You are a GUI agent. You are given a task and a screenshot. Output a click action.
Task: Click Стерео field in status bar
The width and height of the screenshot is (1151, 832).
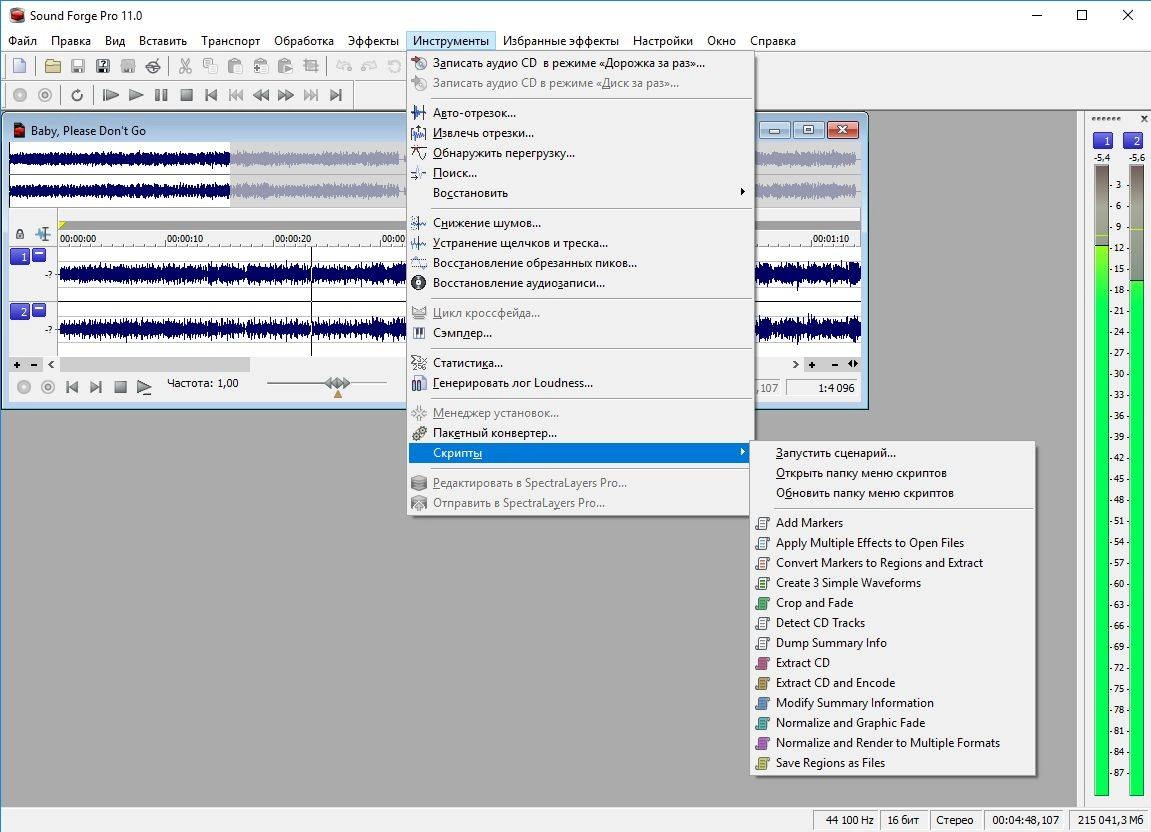tap(954, 820)
